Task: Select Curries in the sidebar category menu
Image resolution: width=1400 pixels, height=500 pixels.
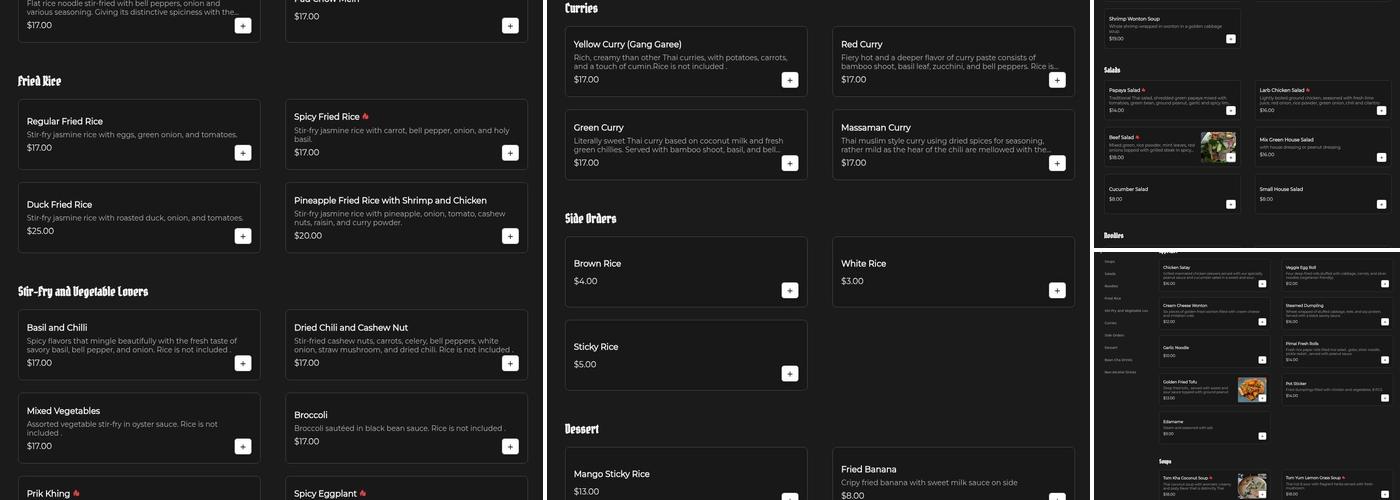Action: click(x=1110, y=323)
